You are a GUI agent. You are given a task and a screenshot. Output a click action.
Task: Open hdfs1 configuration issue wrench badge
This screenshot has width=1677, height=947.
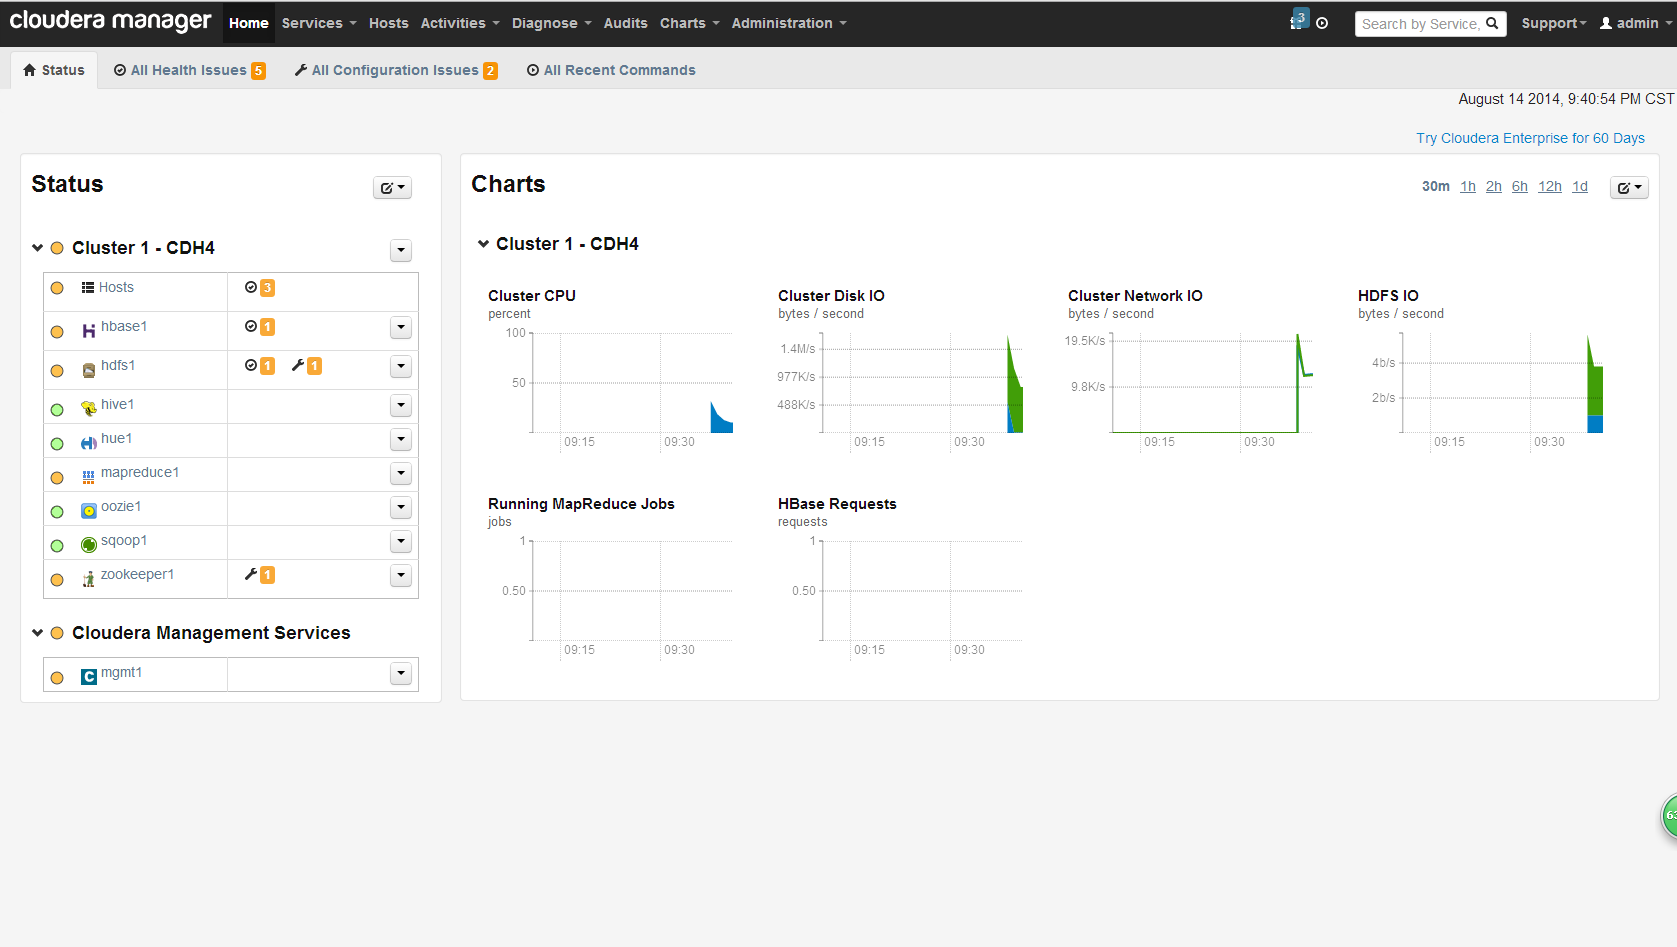[x=307, y=366]
